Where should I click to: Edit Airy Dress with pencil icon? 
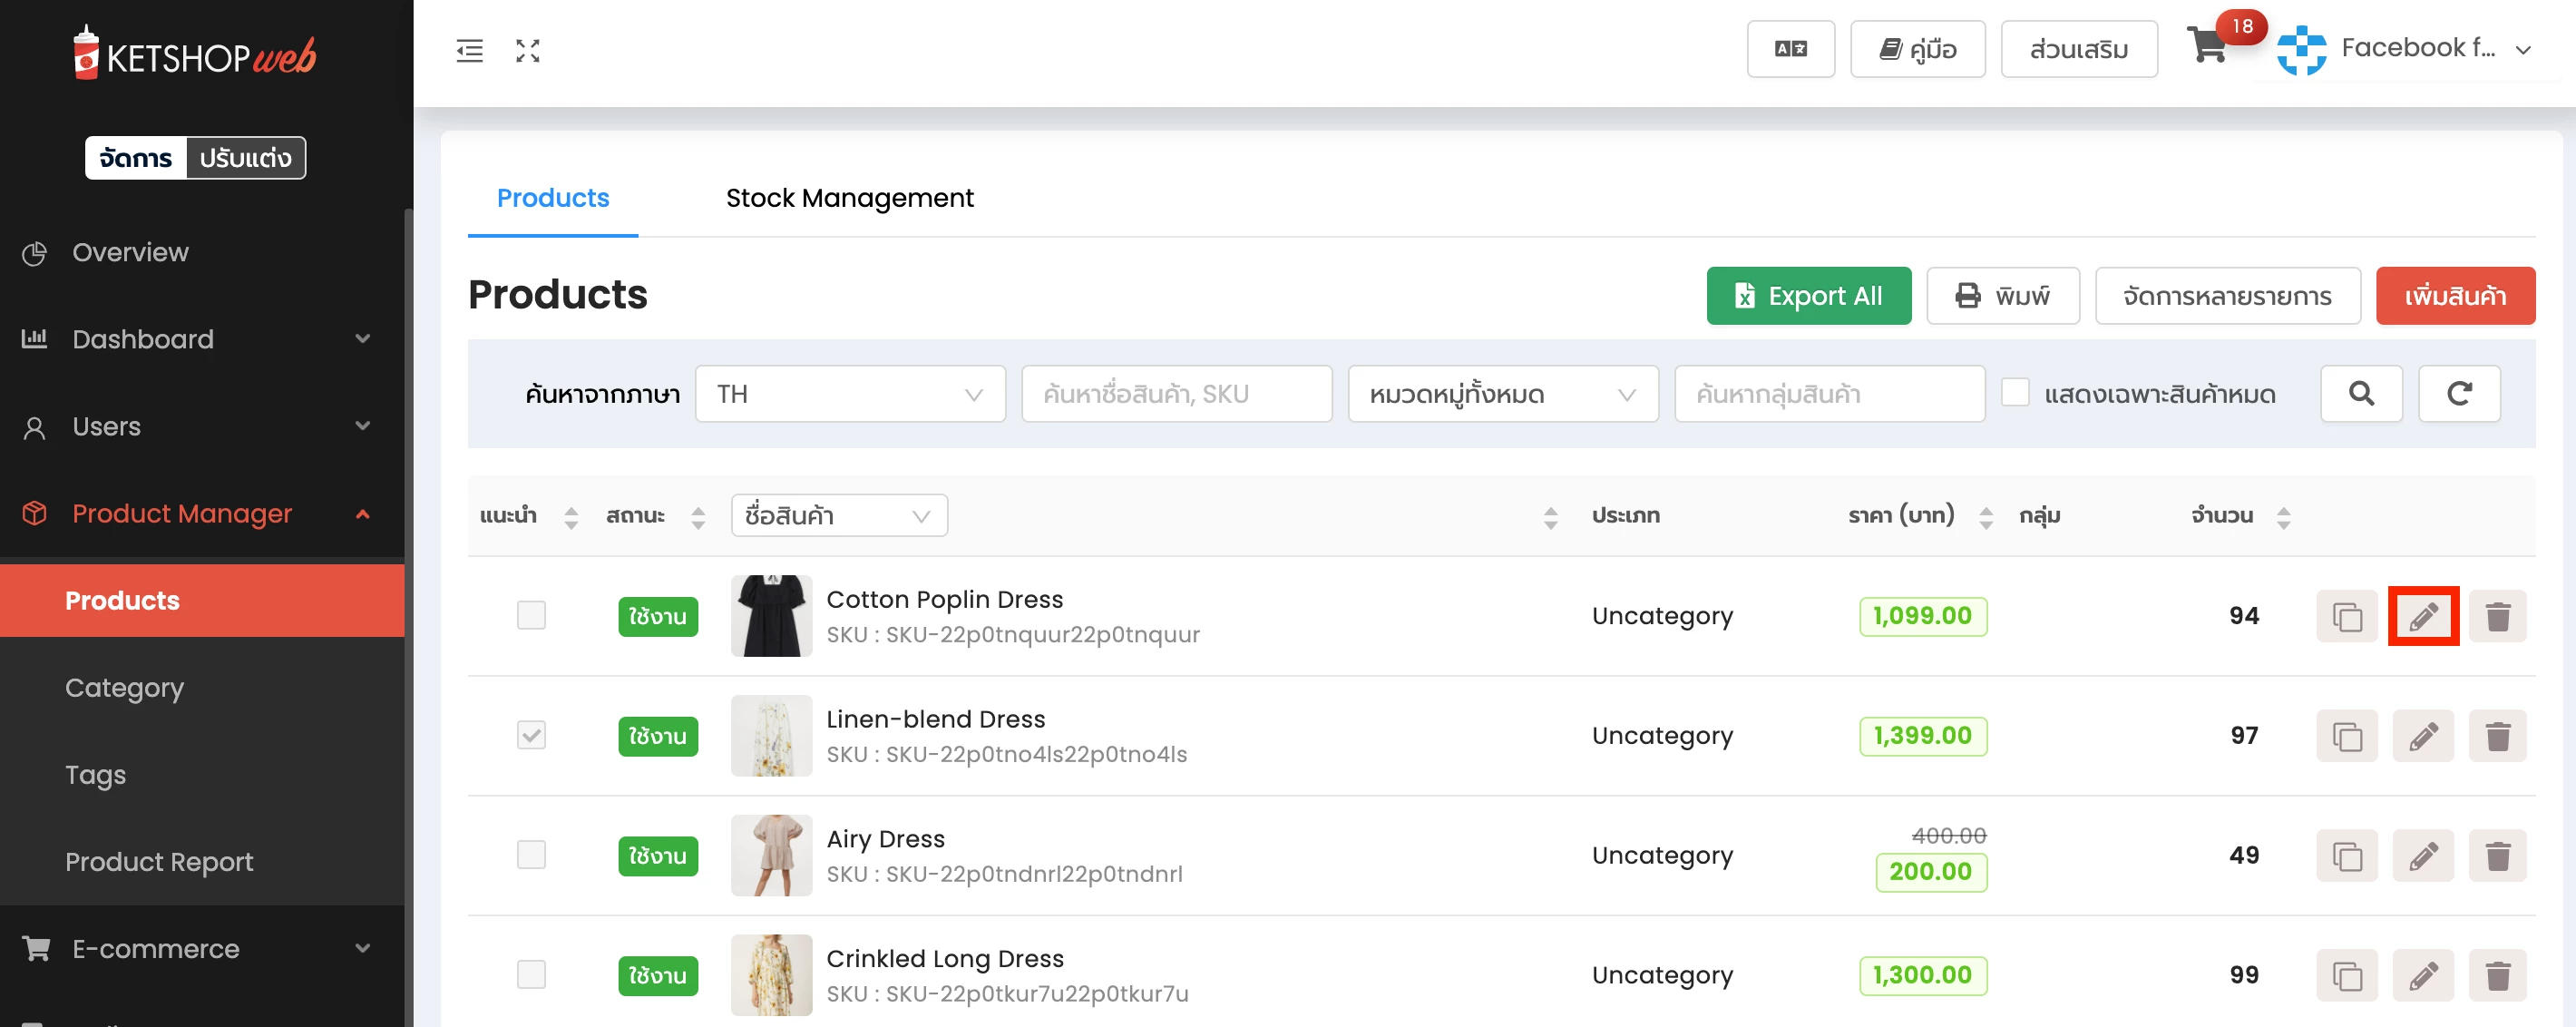pyautogui.click(x=2423, y=856)
